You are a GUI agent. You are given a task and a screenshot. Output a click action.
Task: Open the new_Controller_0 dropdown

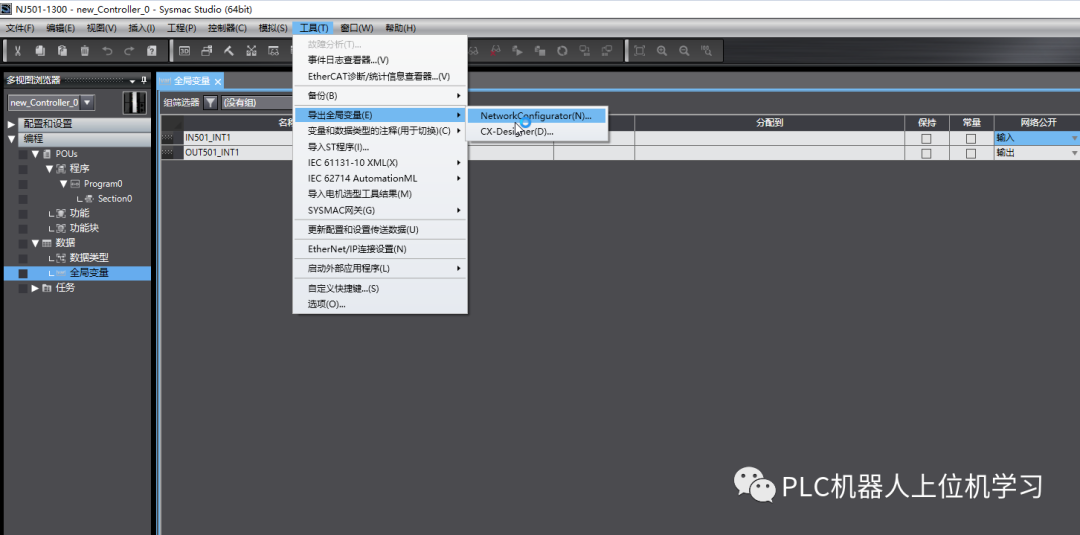87,103
